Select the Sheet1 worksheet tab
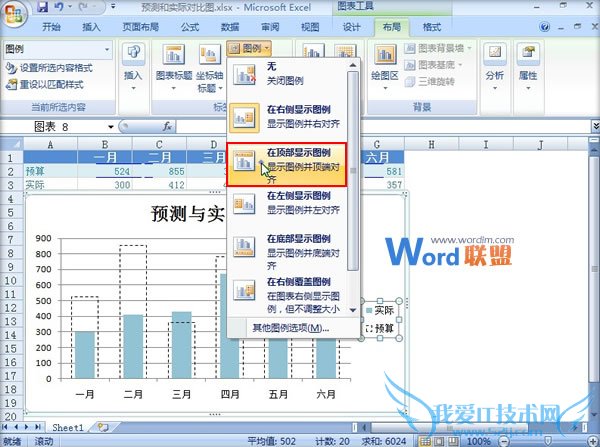600x447 pixels. (x=67, y=427)
